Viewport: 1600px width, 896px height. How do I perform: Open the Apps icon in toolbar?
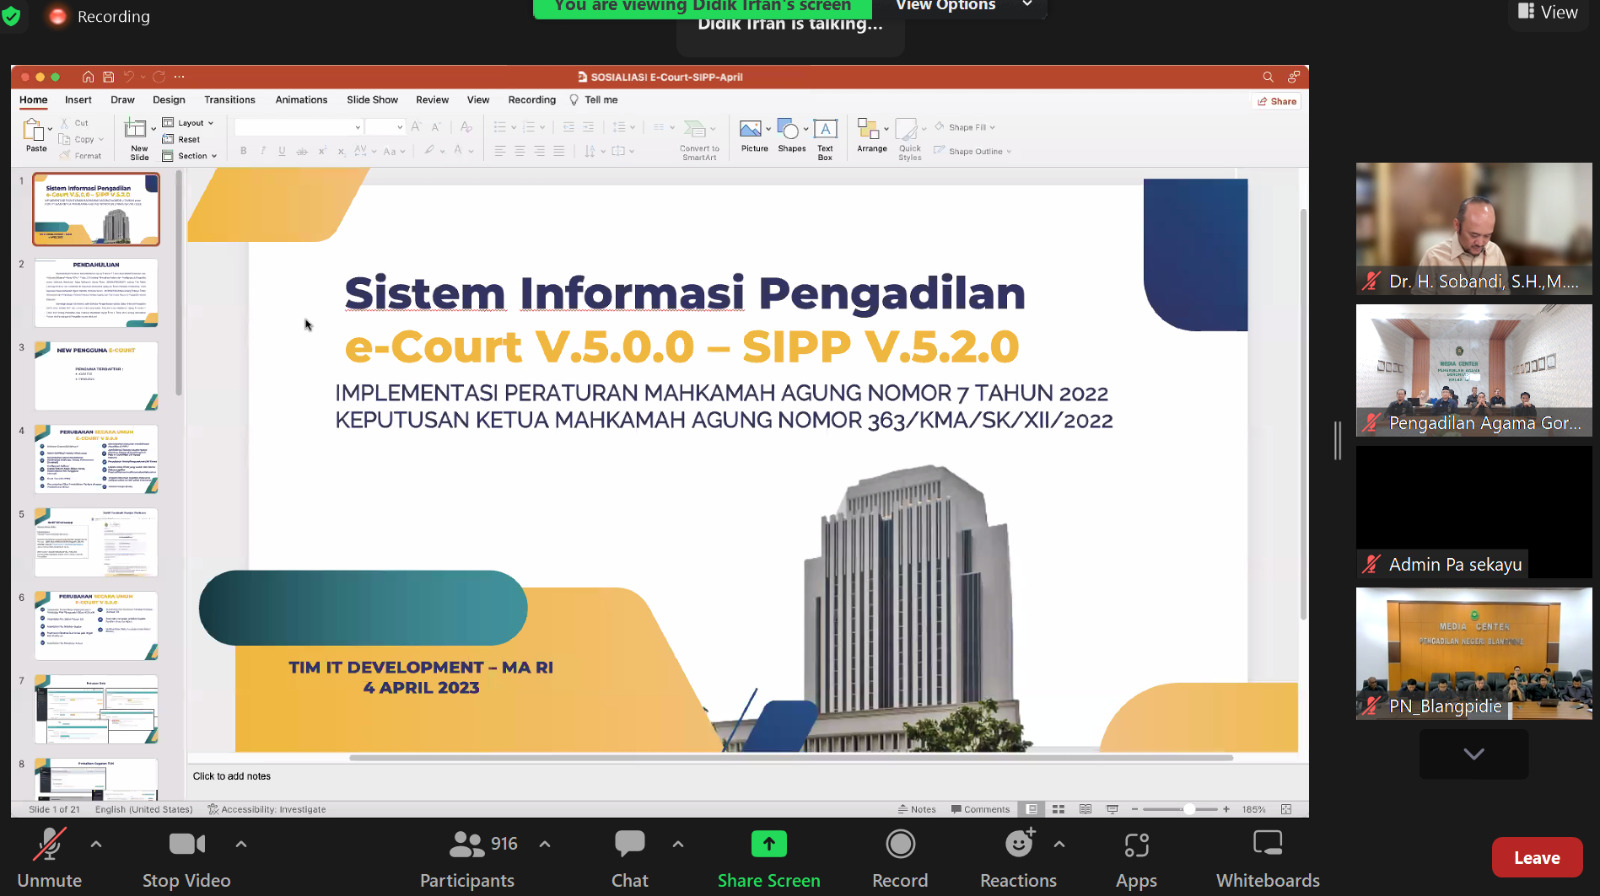[x=1136, y=845]
